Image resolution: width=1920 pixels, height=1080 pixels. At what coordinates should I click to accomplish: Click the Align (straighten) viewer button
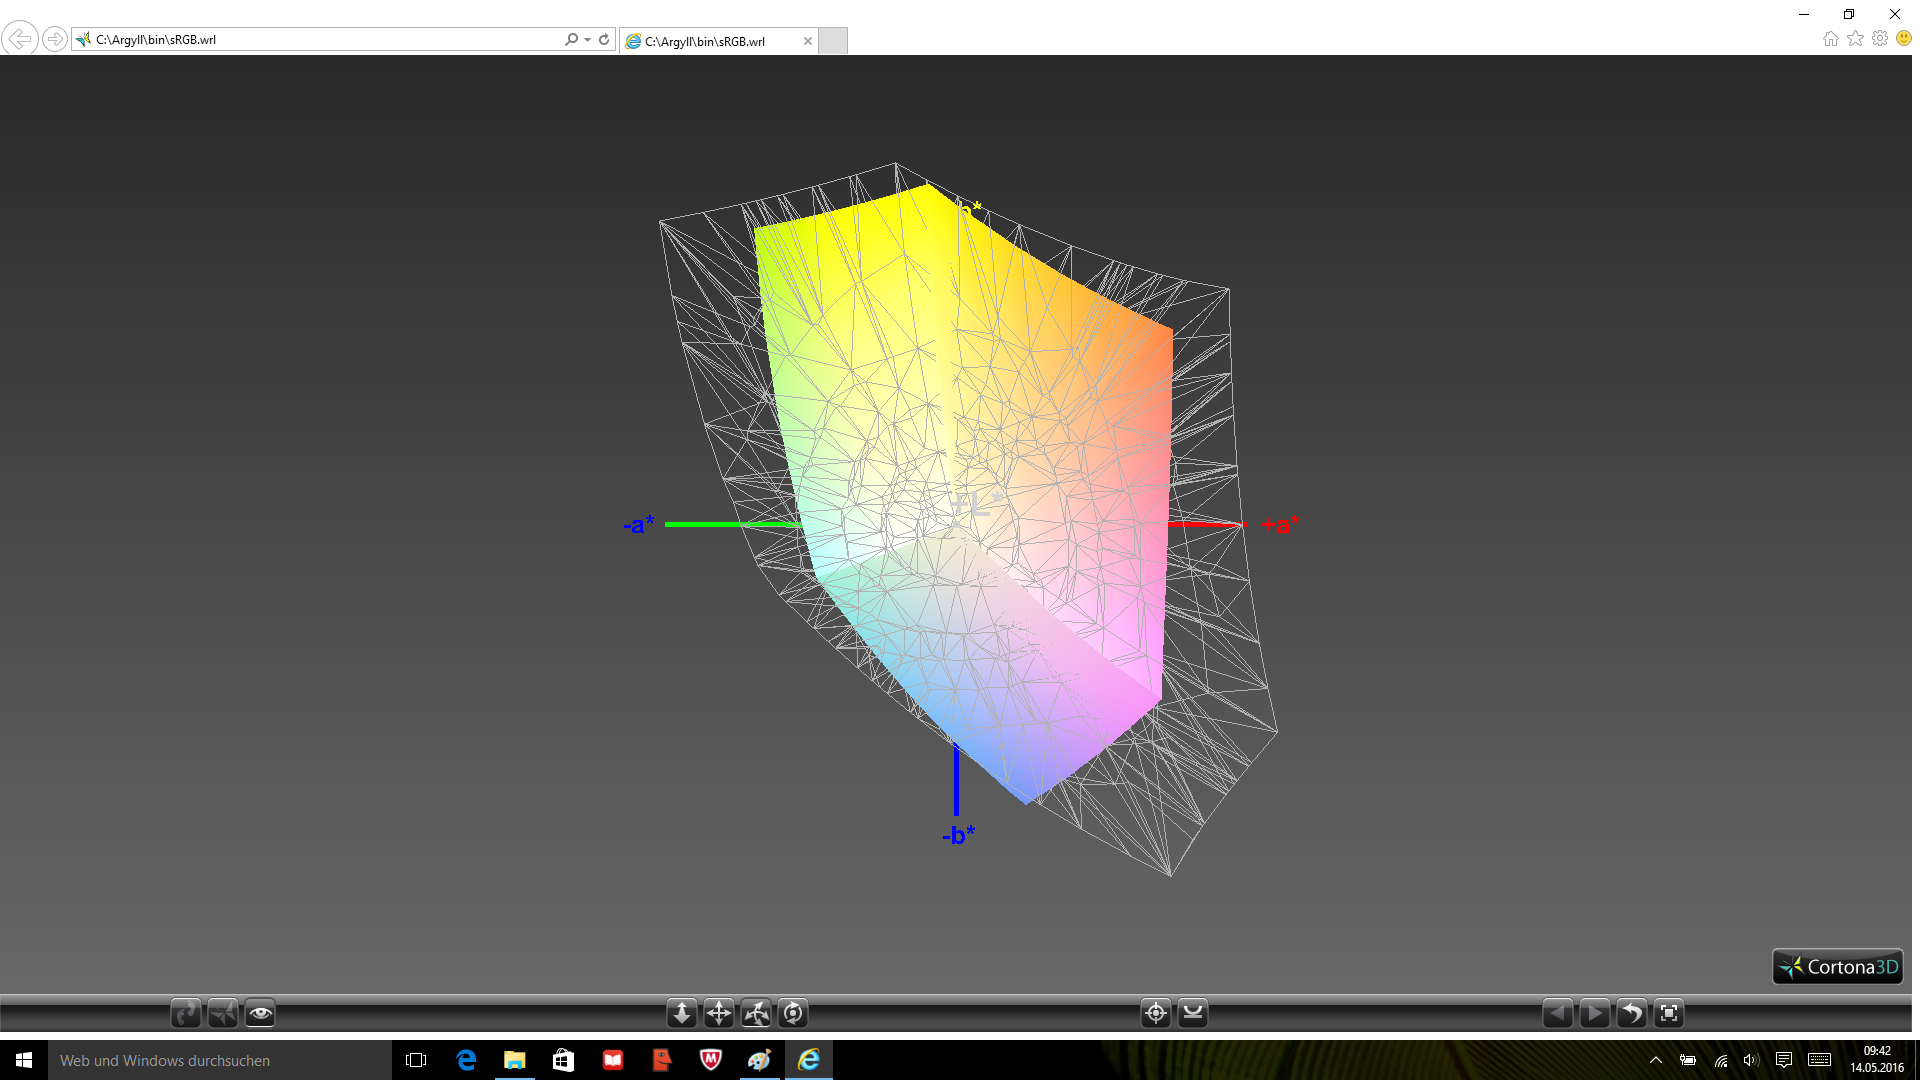(x=1193, y=1013)
